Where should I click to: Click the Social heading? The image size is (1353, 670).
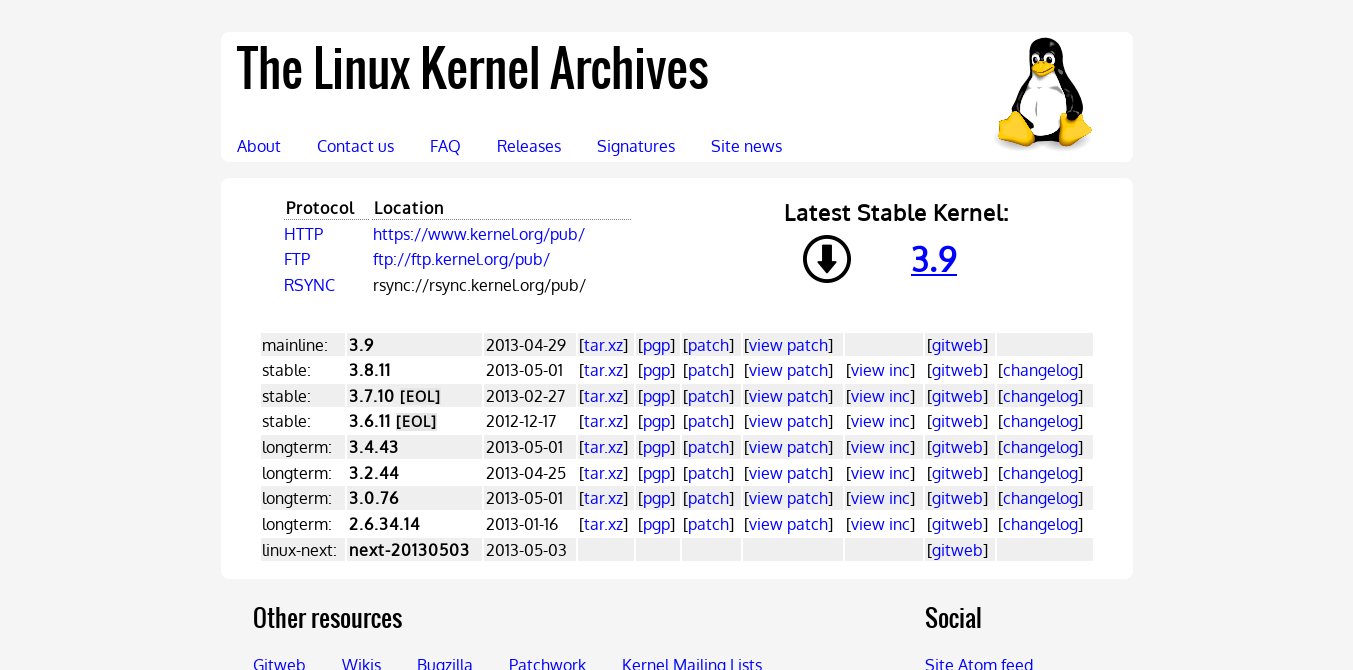(x=953, y=618)
